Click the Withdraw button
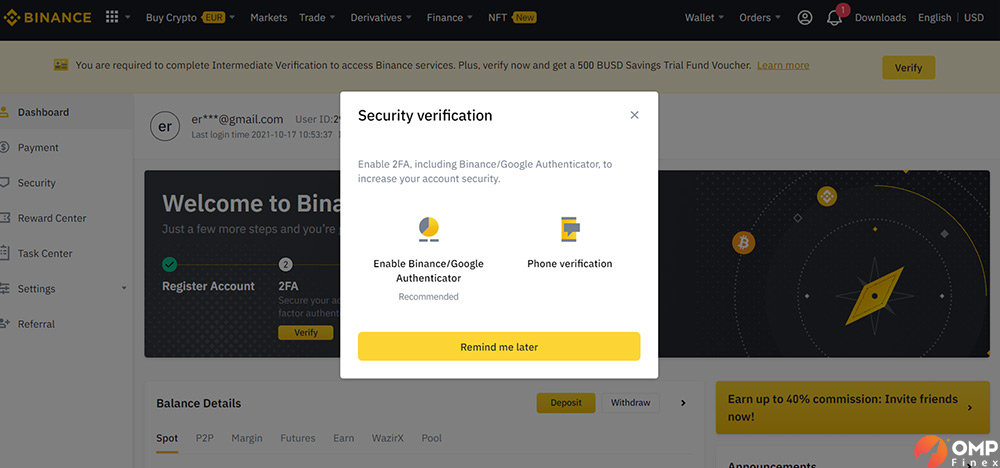 [x=631, y=403]
